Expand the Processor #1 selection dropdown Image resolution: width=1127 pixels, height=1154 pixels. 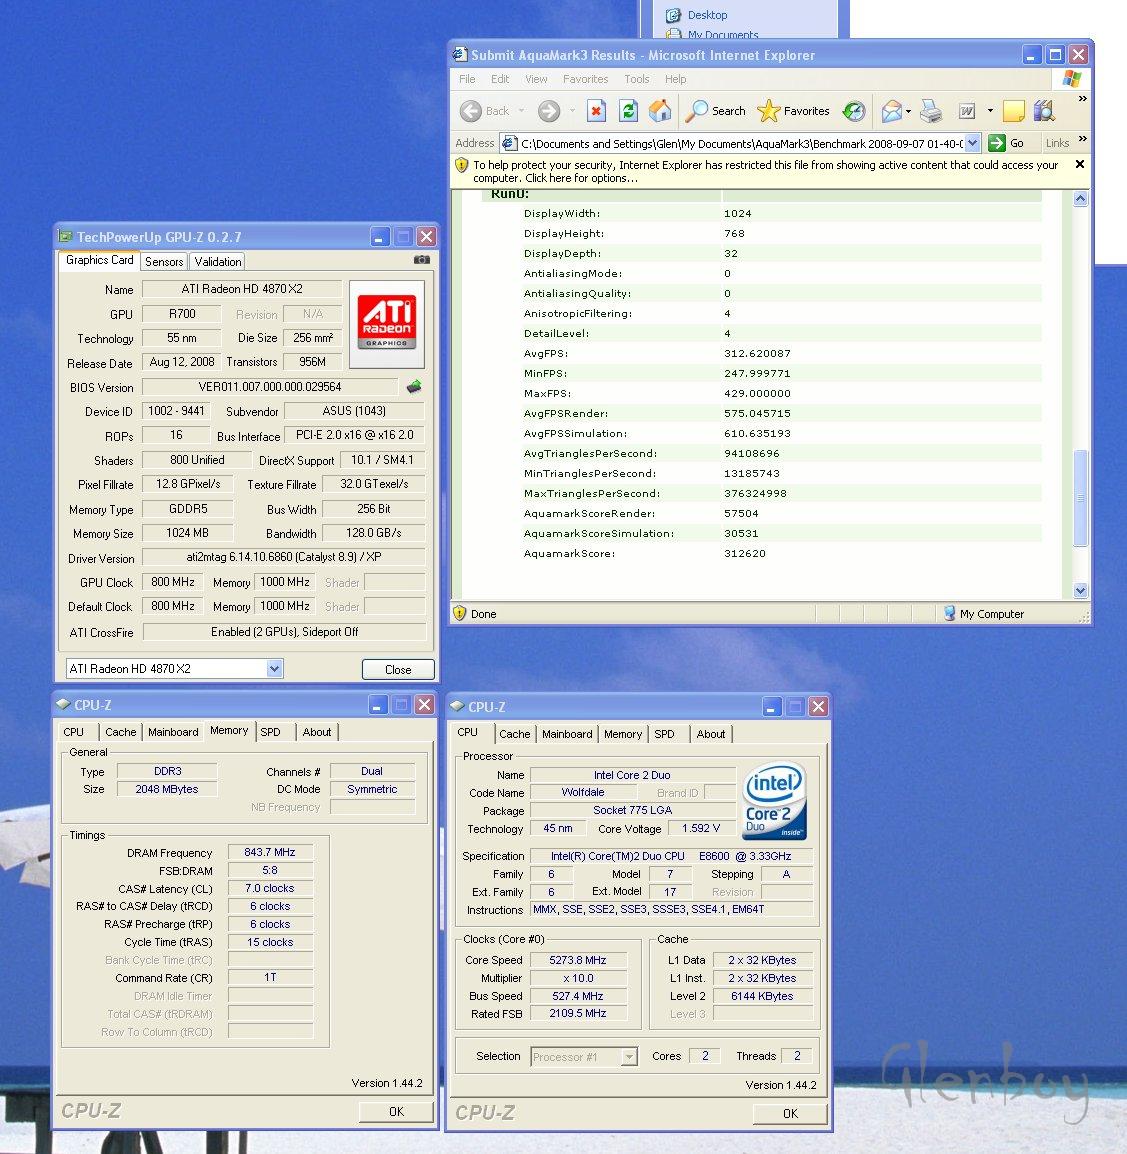[629, 1057]
